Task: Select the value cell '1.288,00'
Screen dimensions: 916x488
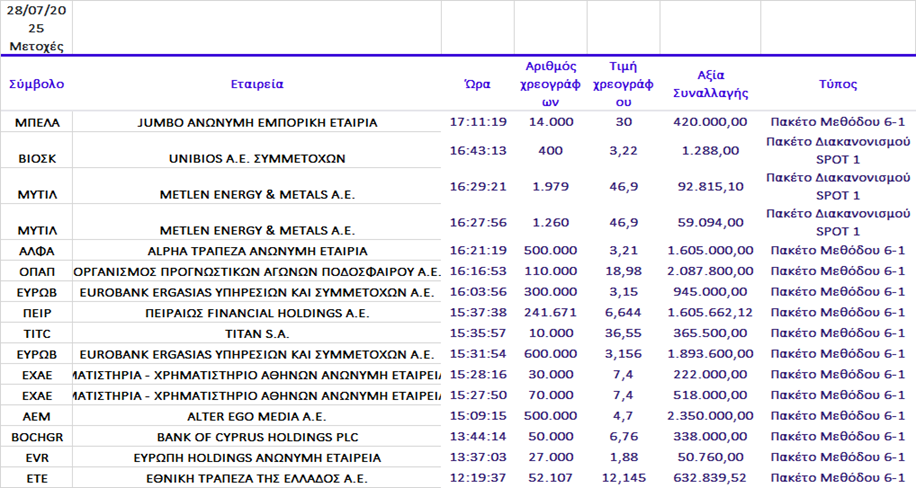Action: (x=710, y=151)
